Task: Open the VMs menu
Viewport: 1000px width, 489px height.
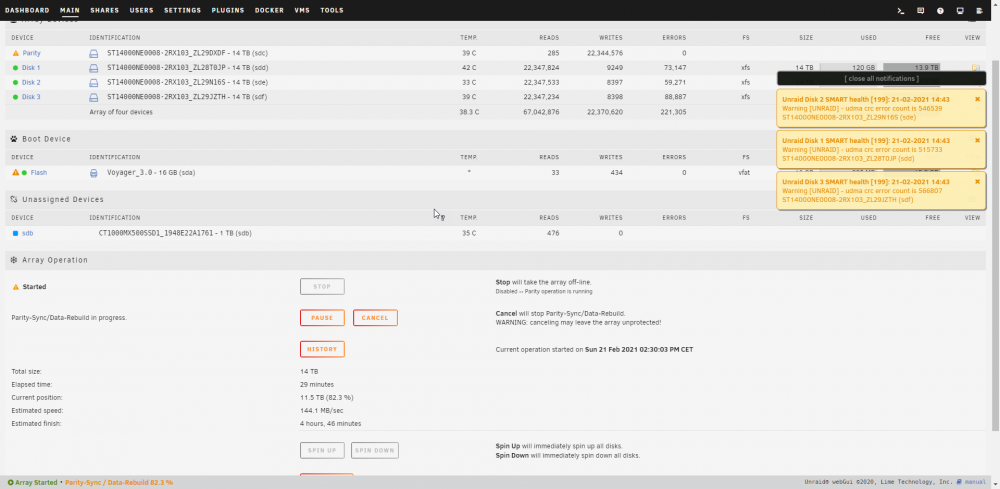Action: tap(302, 11)
